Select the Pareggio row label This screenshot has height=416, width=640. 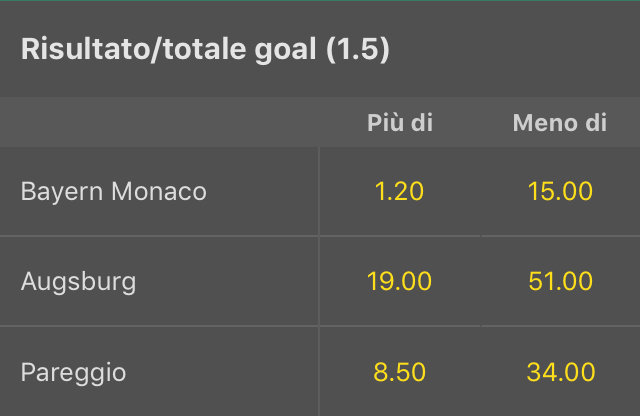click(74, 373)
